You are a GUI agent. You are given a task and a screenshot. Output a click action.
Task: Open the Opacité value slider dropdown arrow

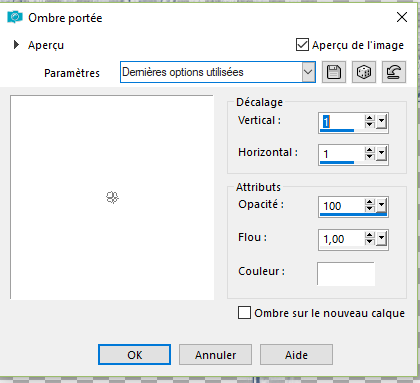[382, 205]
